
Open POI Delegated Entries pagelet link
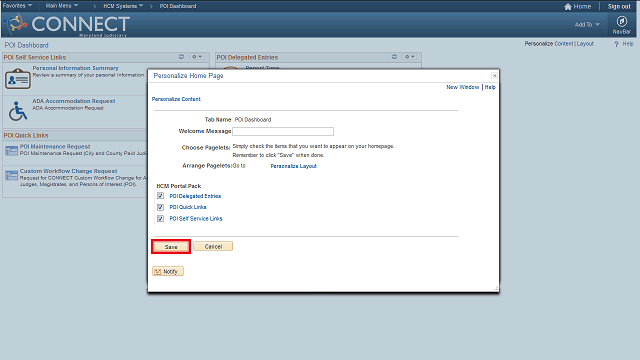195,196
